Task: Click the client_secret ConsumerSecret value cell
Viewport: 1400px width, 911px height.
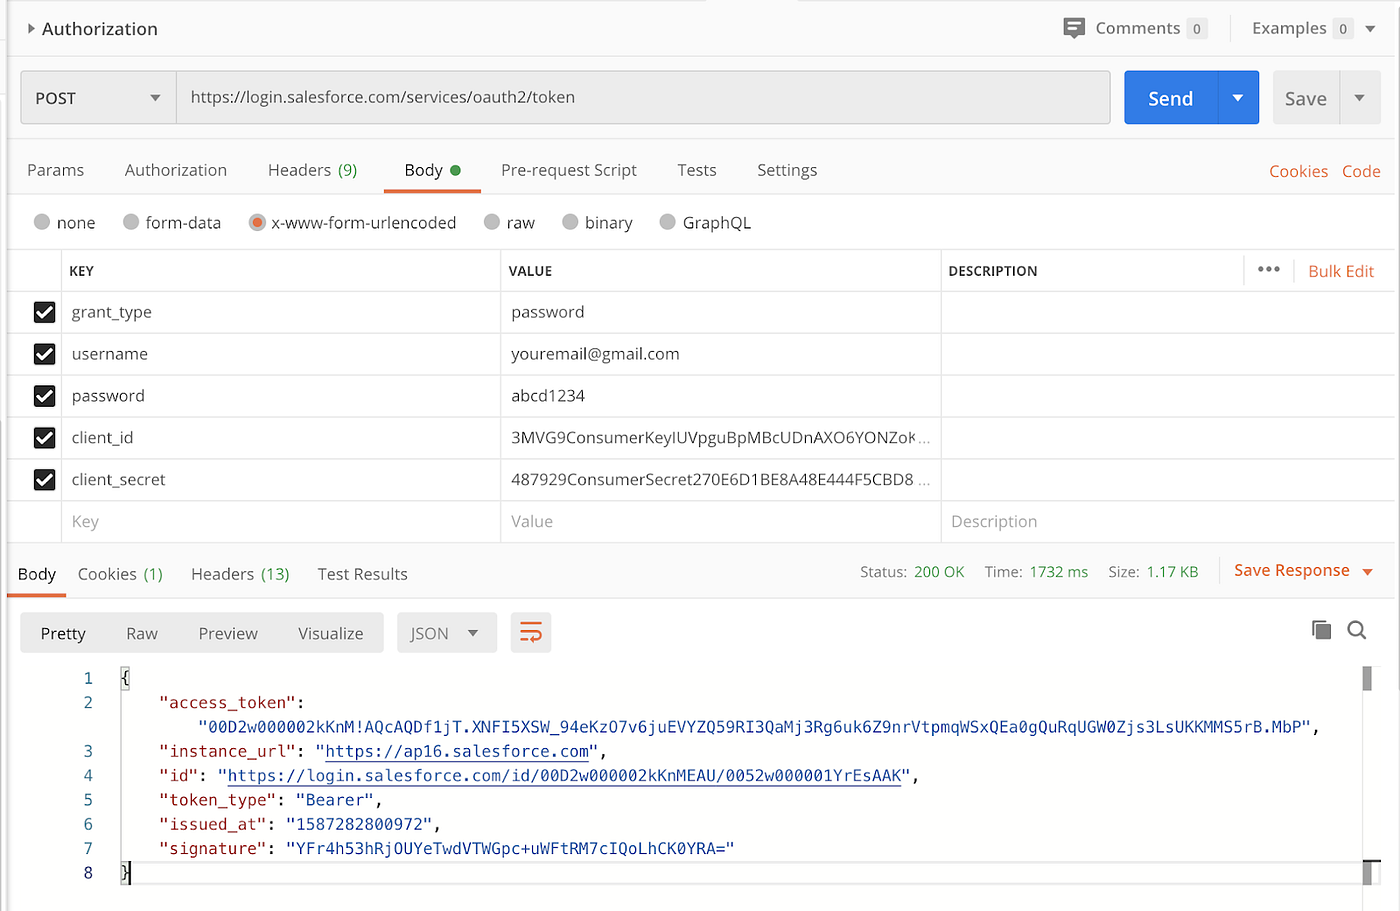Action: tap(720, 480)
